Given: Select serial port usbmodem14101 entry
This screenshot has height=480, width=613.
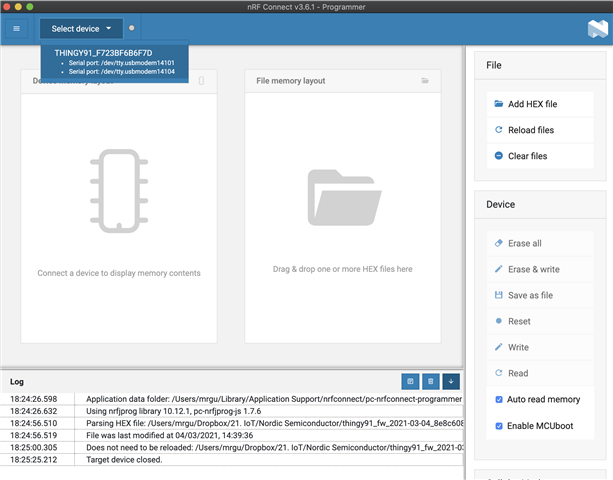Looking at the screenshot, I should (x=122, y=63).
